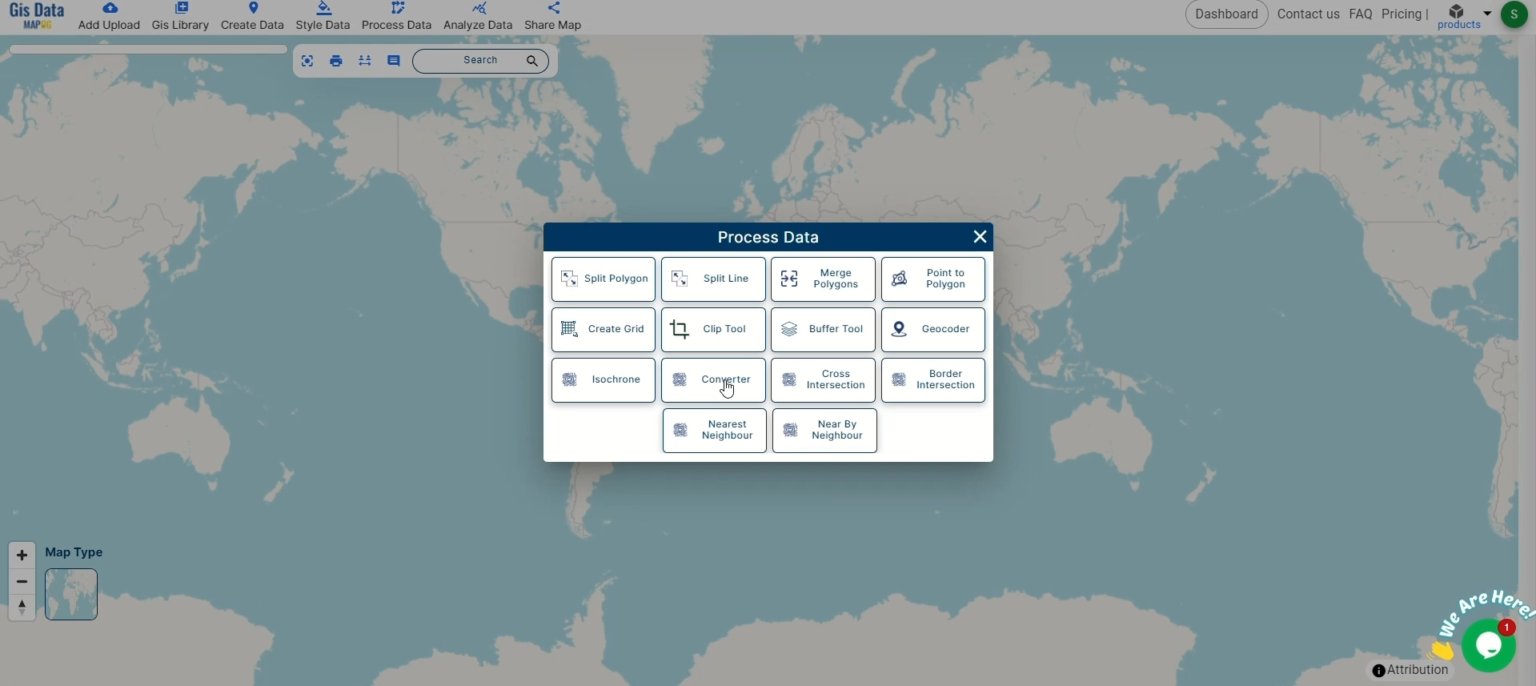Expand the user account dropdown arrow
The height and width of the screenshot is (686, 1536).
click(1487, 13)
